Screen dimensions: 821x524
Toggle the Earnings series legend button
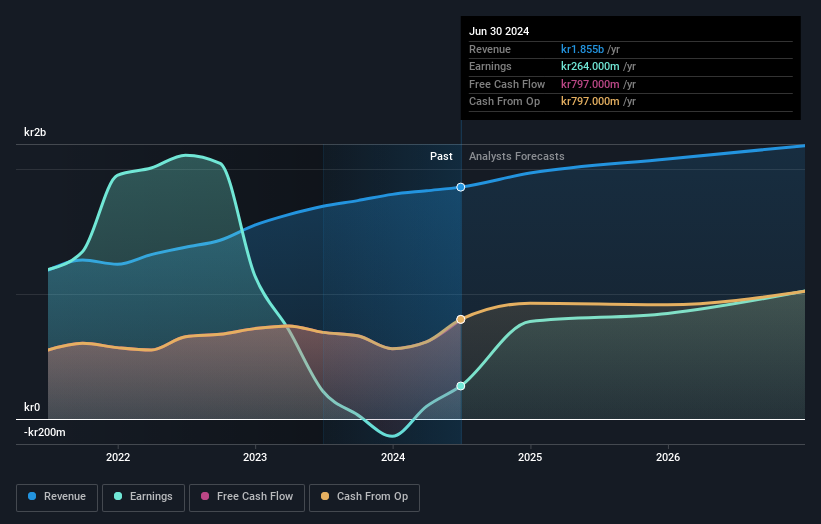coord(143,497)
